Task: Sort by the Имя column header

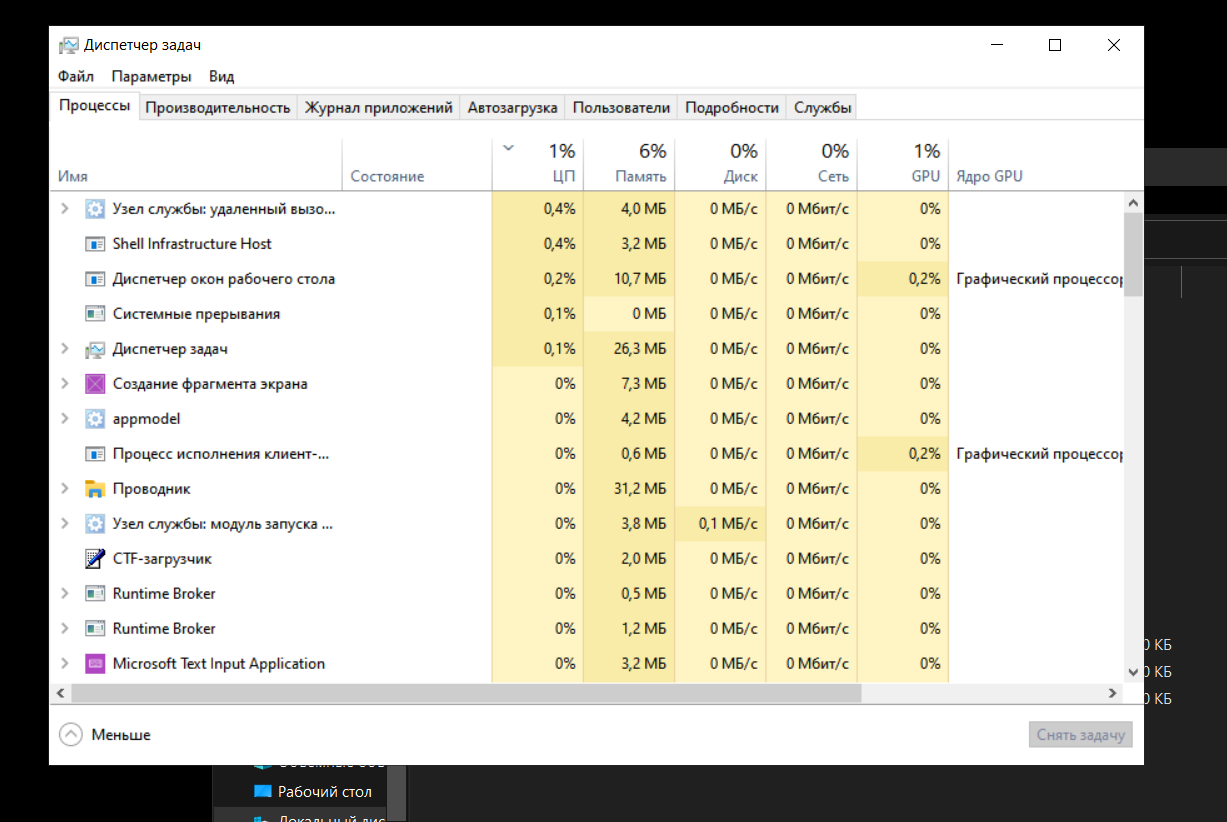Action: 196,164
